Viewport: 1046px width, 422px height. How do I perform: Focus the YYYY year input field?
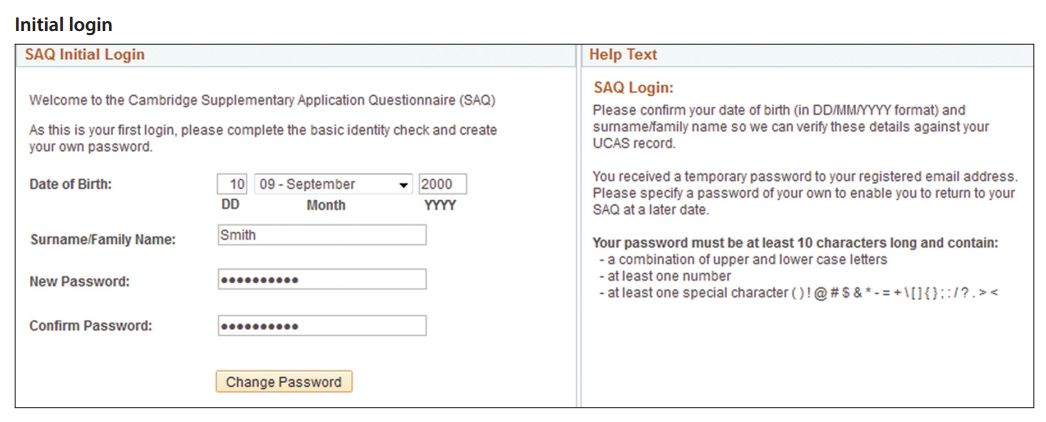[442, 185]
